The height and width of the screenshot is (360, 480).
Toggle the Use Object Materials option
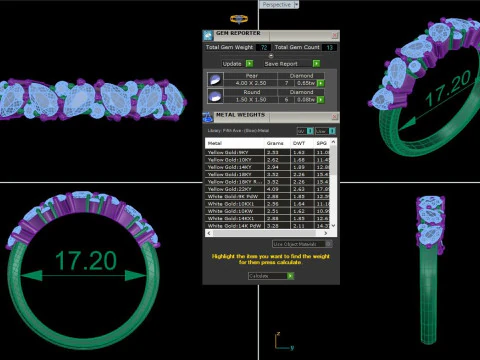coord(328,244)
